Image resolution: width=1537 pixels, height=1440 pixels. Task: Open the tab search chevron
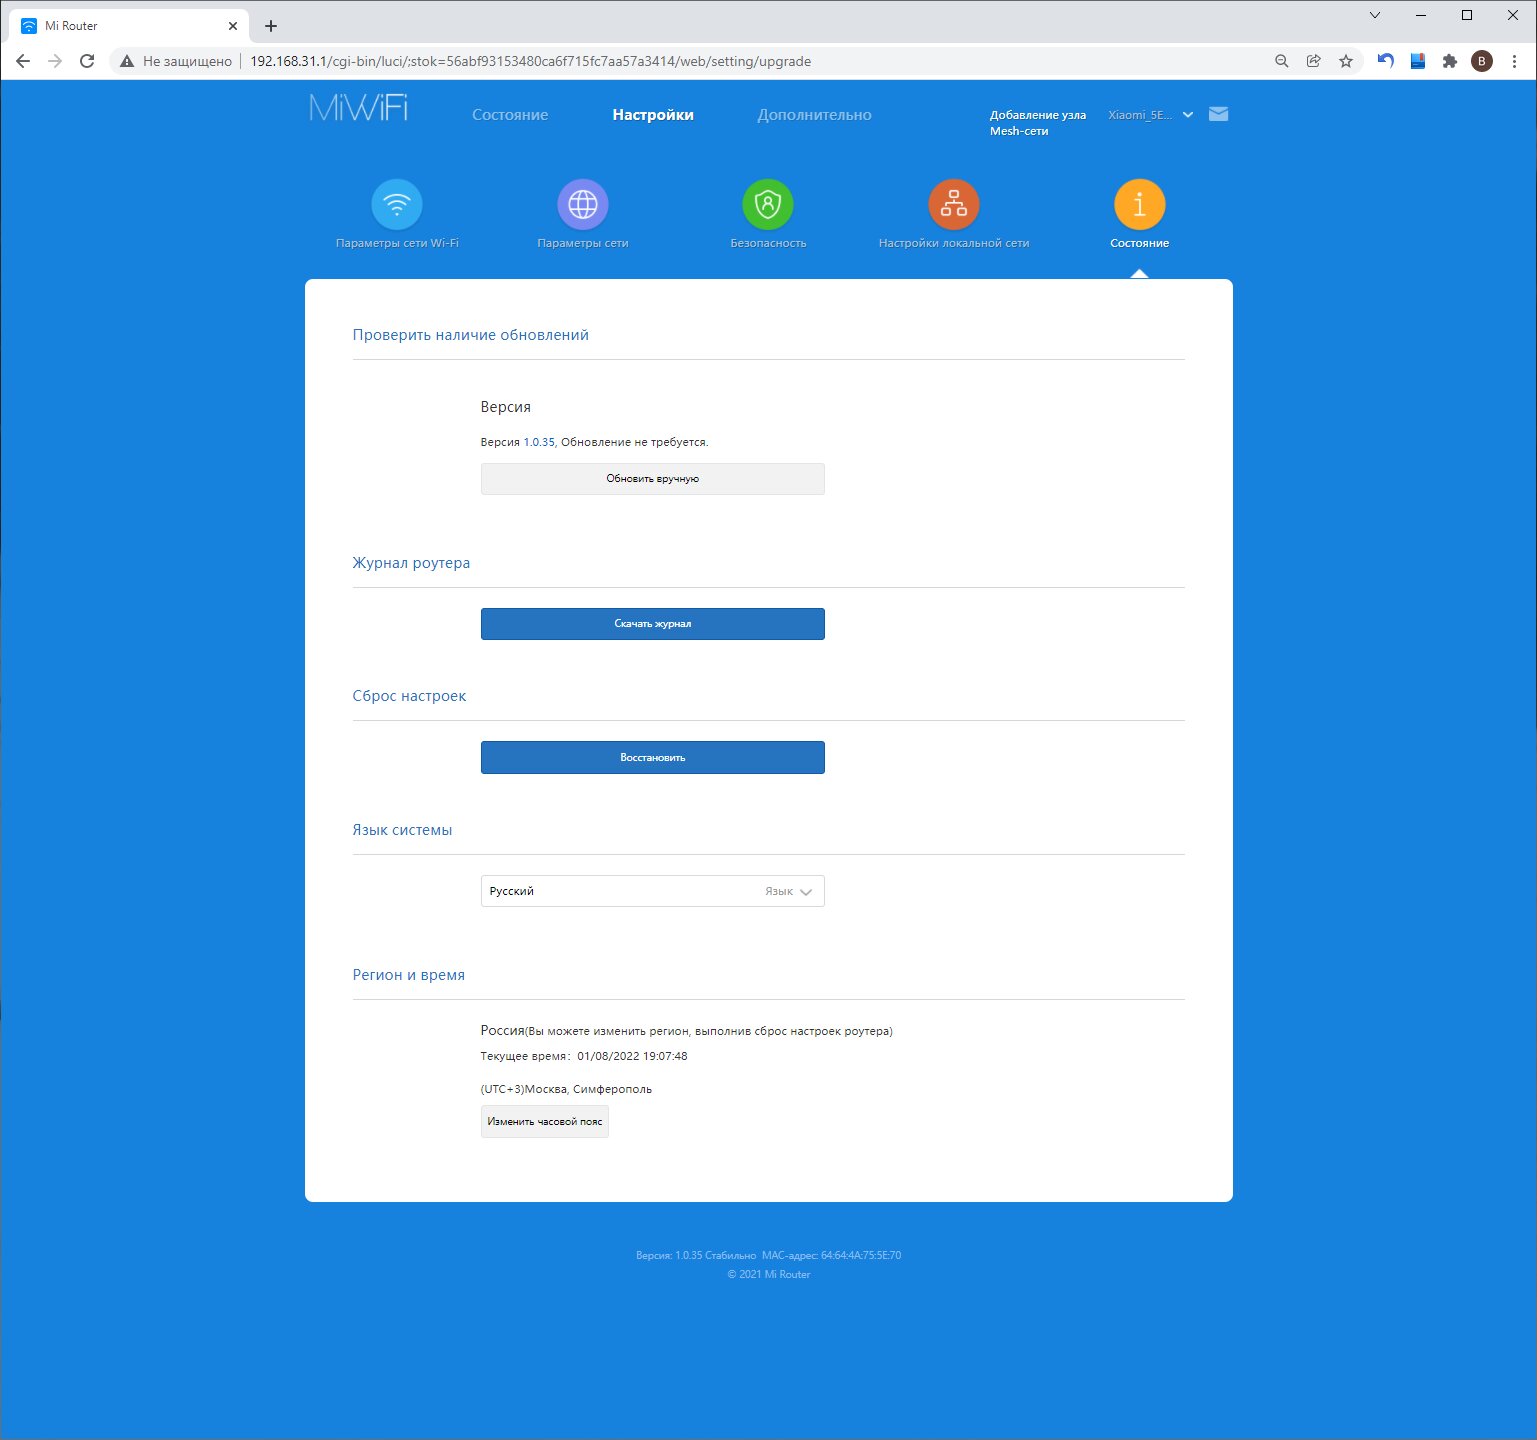(1375, 15)
